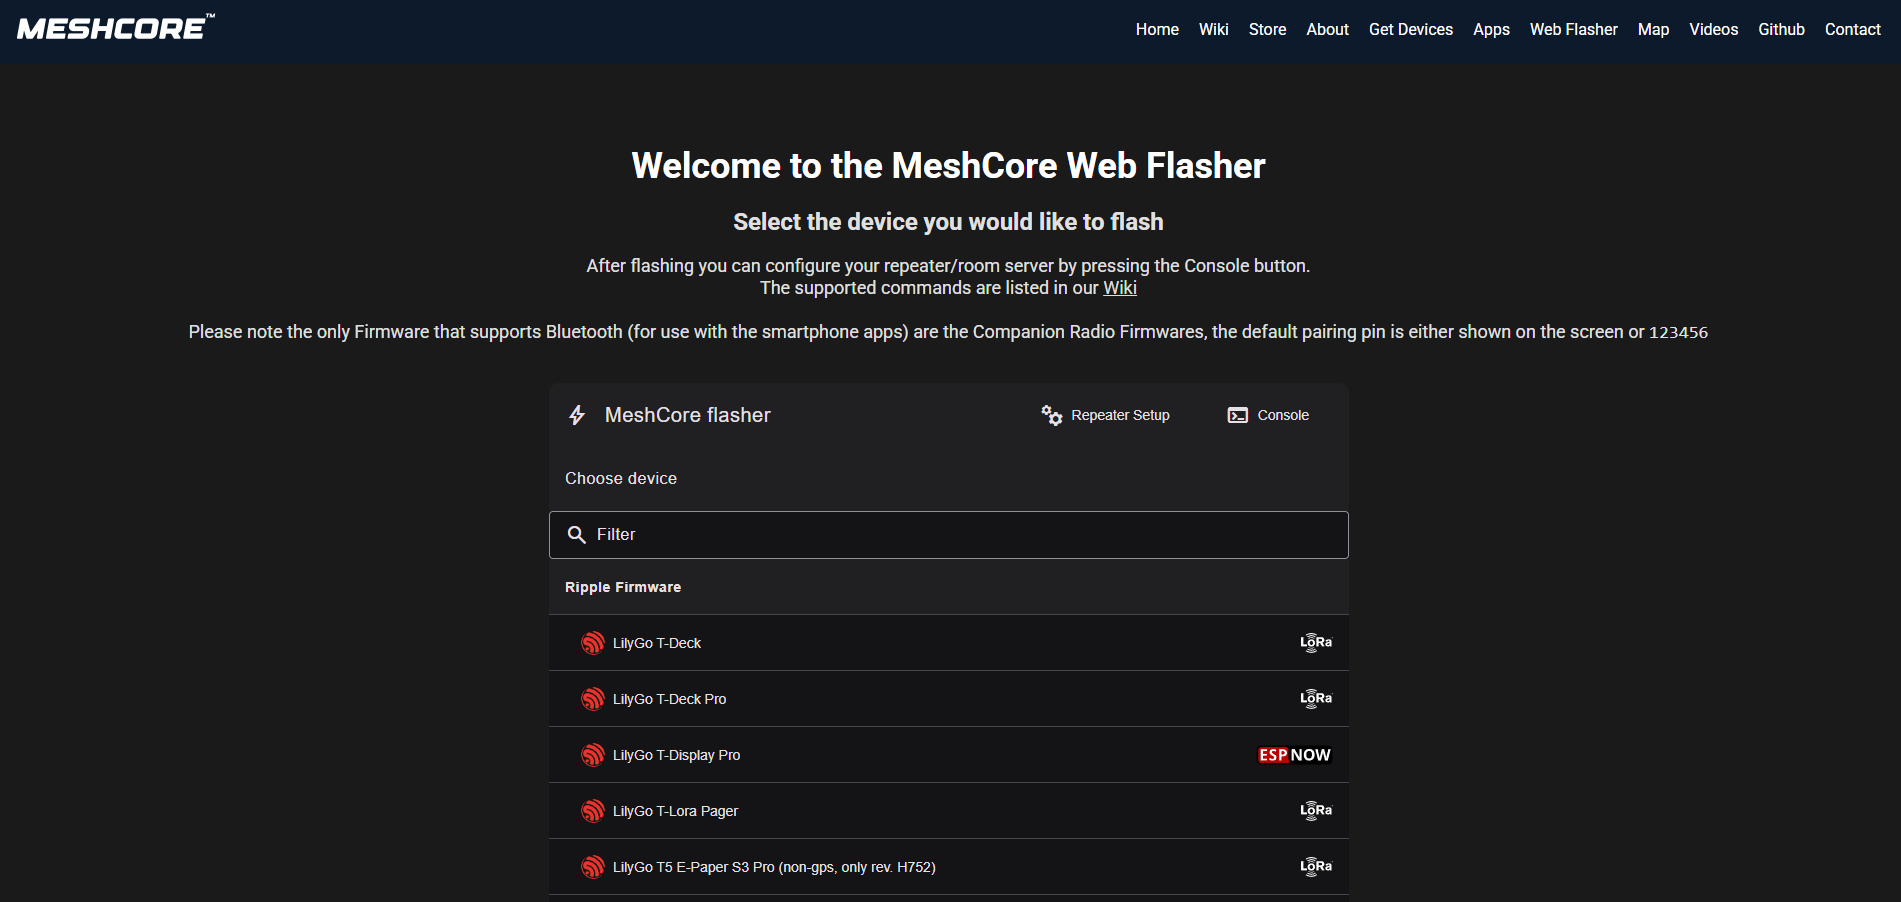
Task: Click the MeshCore logo in header
Action: (x=113, y=28)
